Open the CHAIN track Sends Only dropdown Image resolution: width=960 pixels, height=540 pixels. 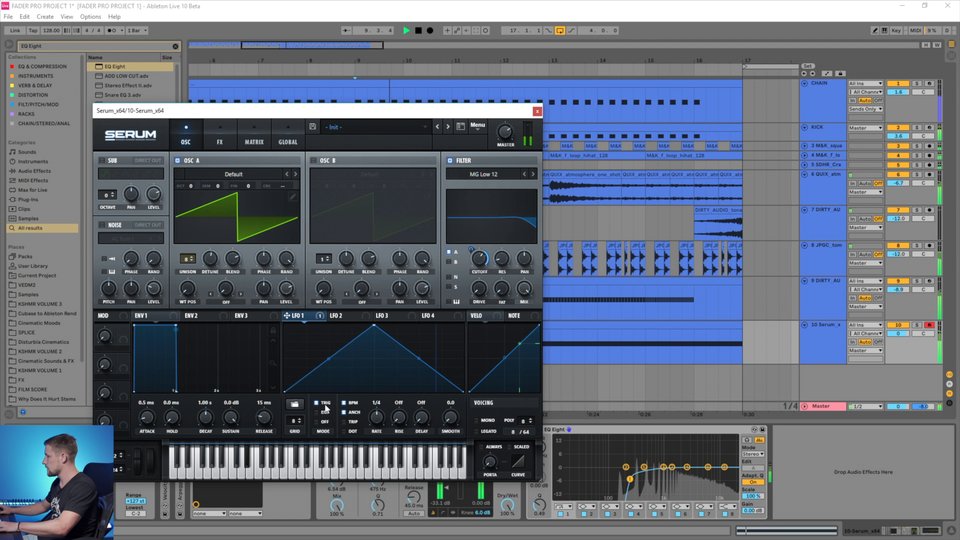[x=865, y=109]
